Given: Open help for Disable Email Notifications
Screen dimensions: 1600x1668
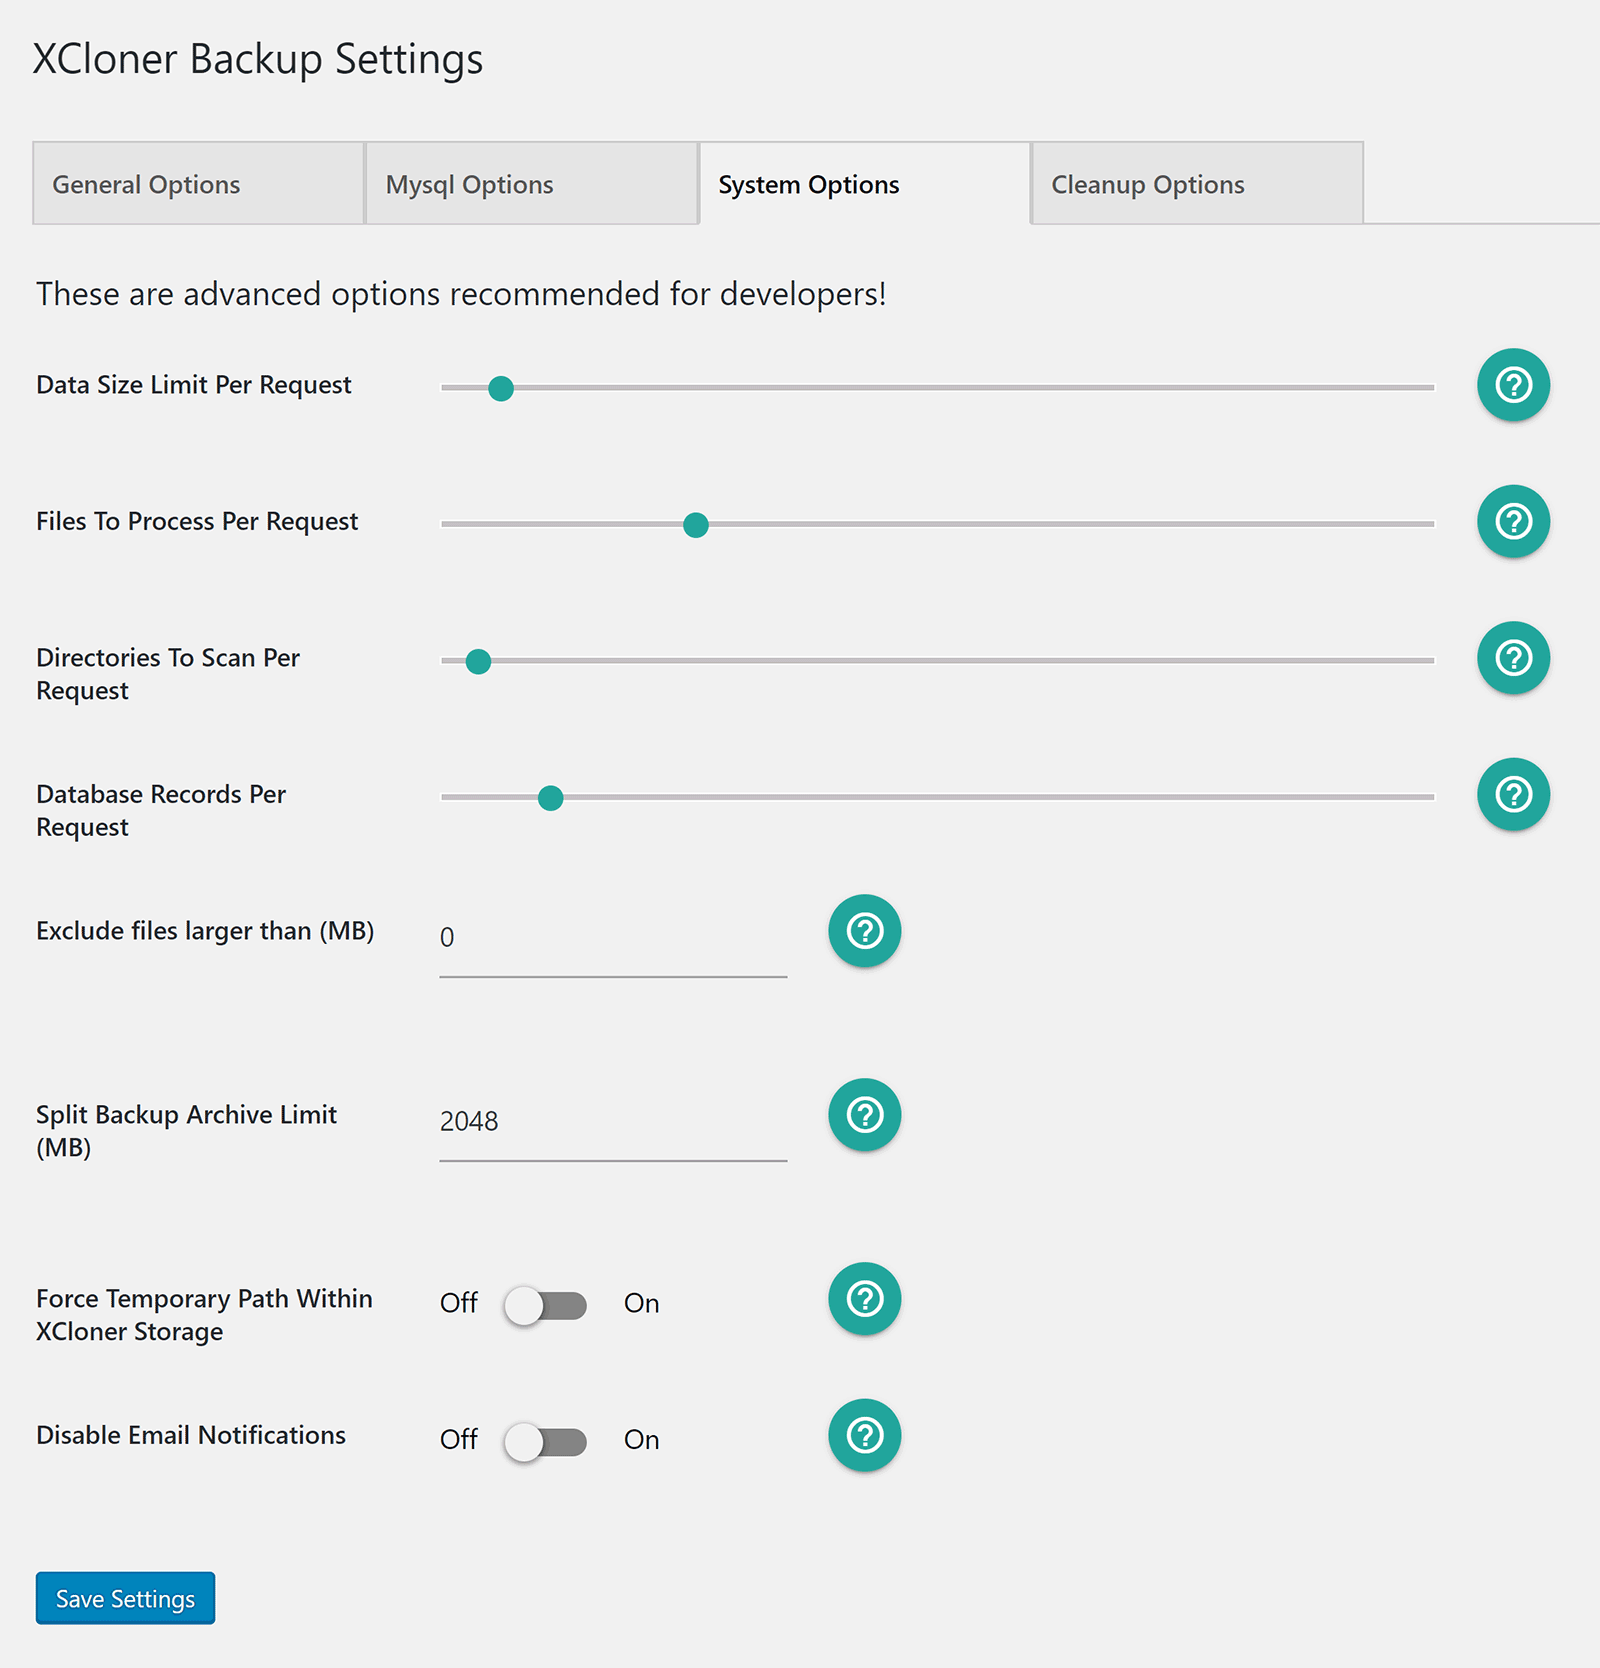Looking at the screenshot, I should click(865, 1435).
